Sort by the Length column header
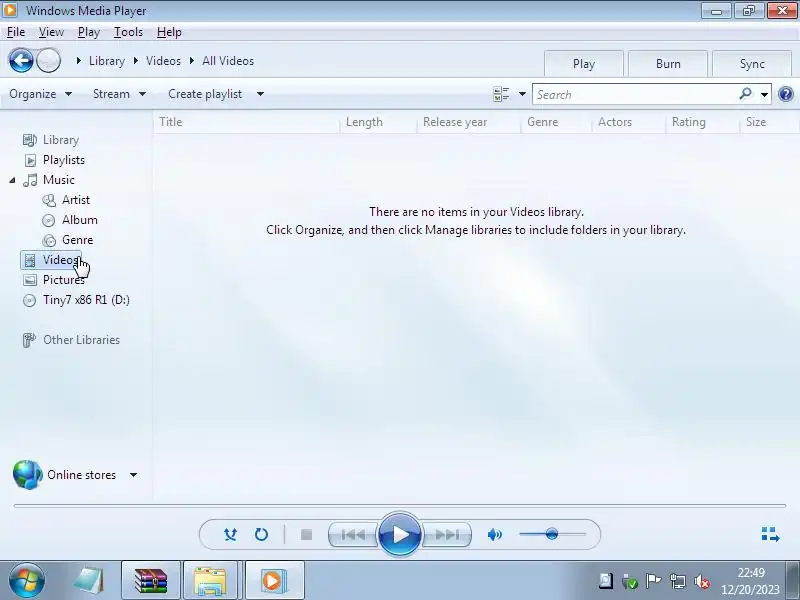Viewport: 800px width, 600px height. 378,122
